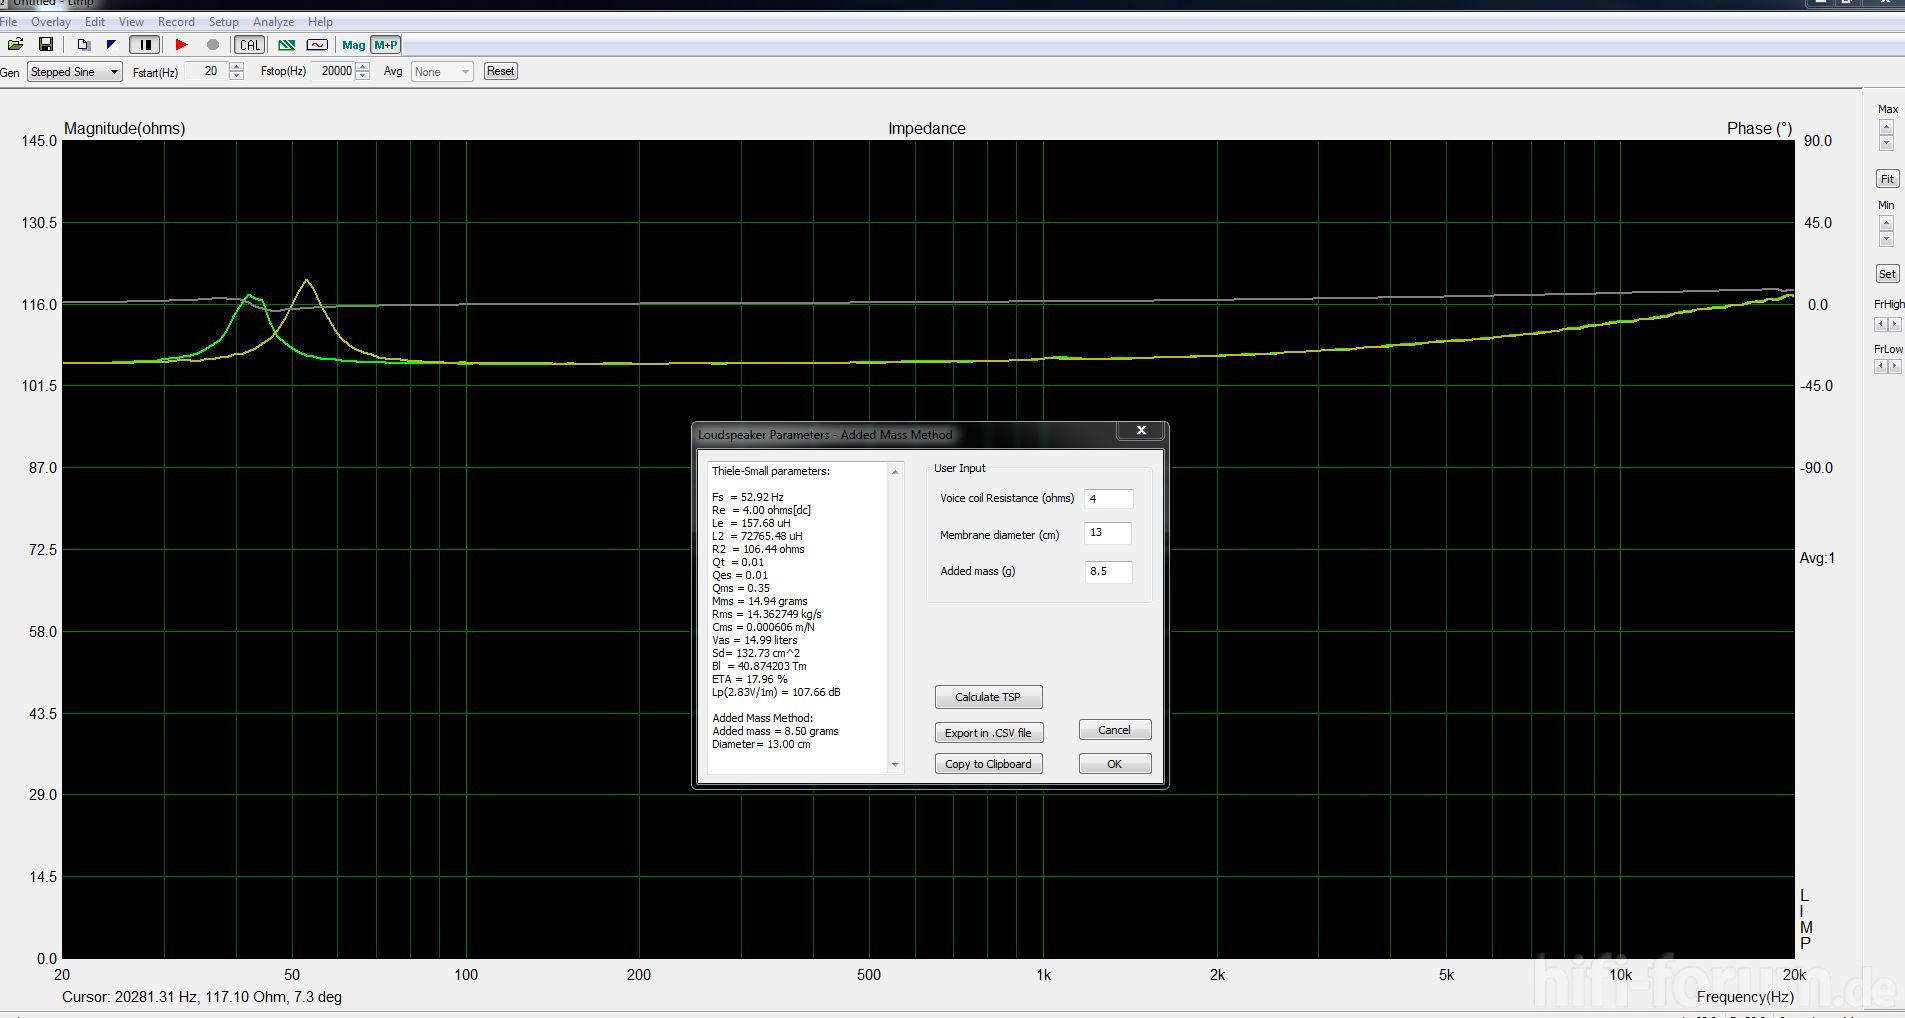Open the File menu
Image resolution: width=1905 pixels, height=1018 pixels.
[x=8, y=21]
